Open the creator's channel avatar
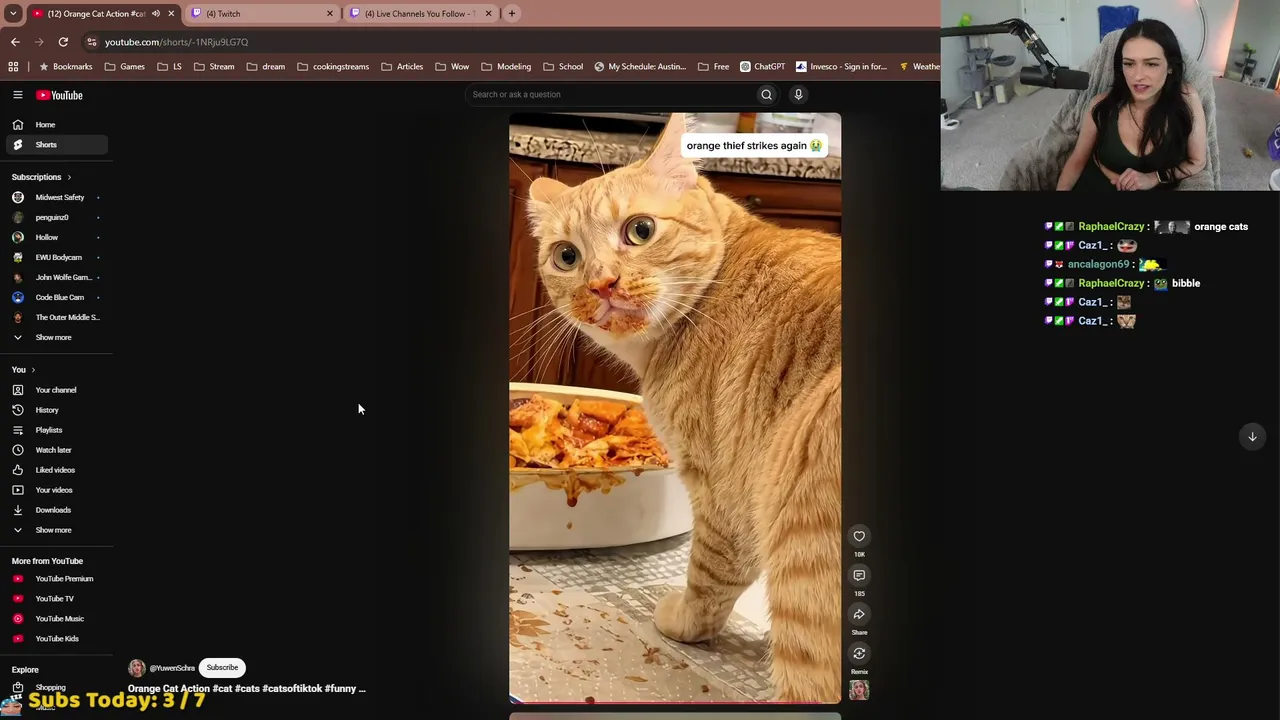 [x=137, y=668]
